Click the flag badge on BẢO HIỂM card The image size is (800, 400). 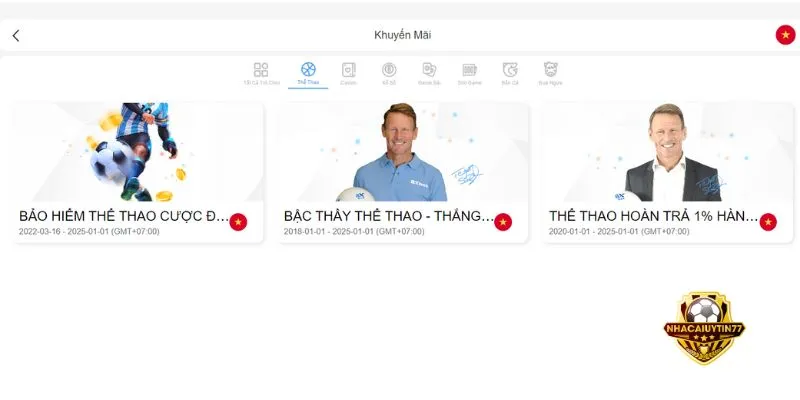click(x=238, y=222)
